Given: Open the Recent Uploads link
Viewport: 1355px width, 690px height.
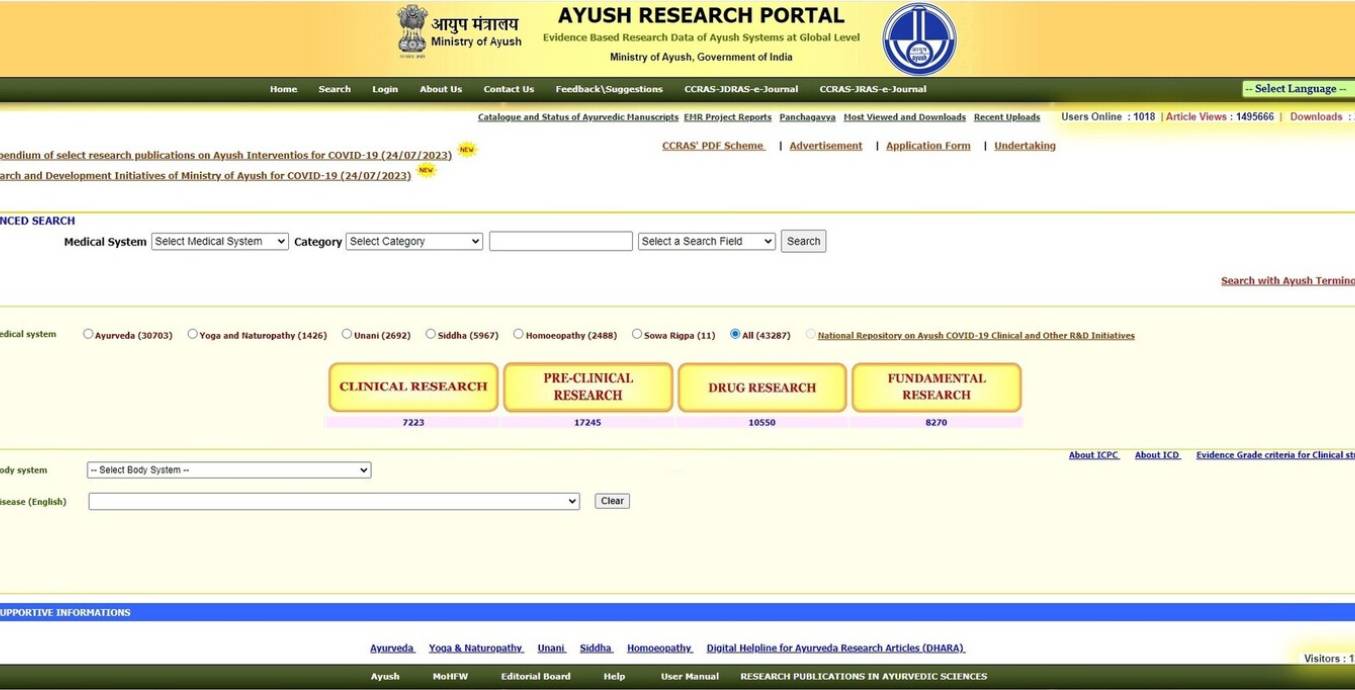Looking at the screenshot, I should [1007, 117].
